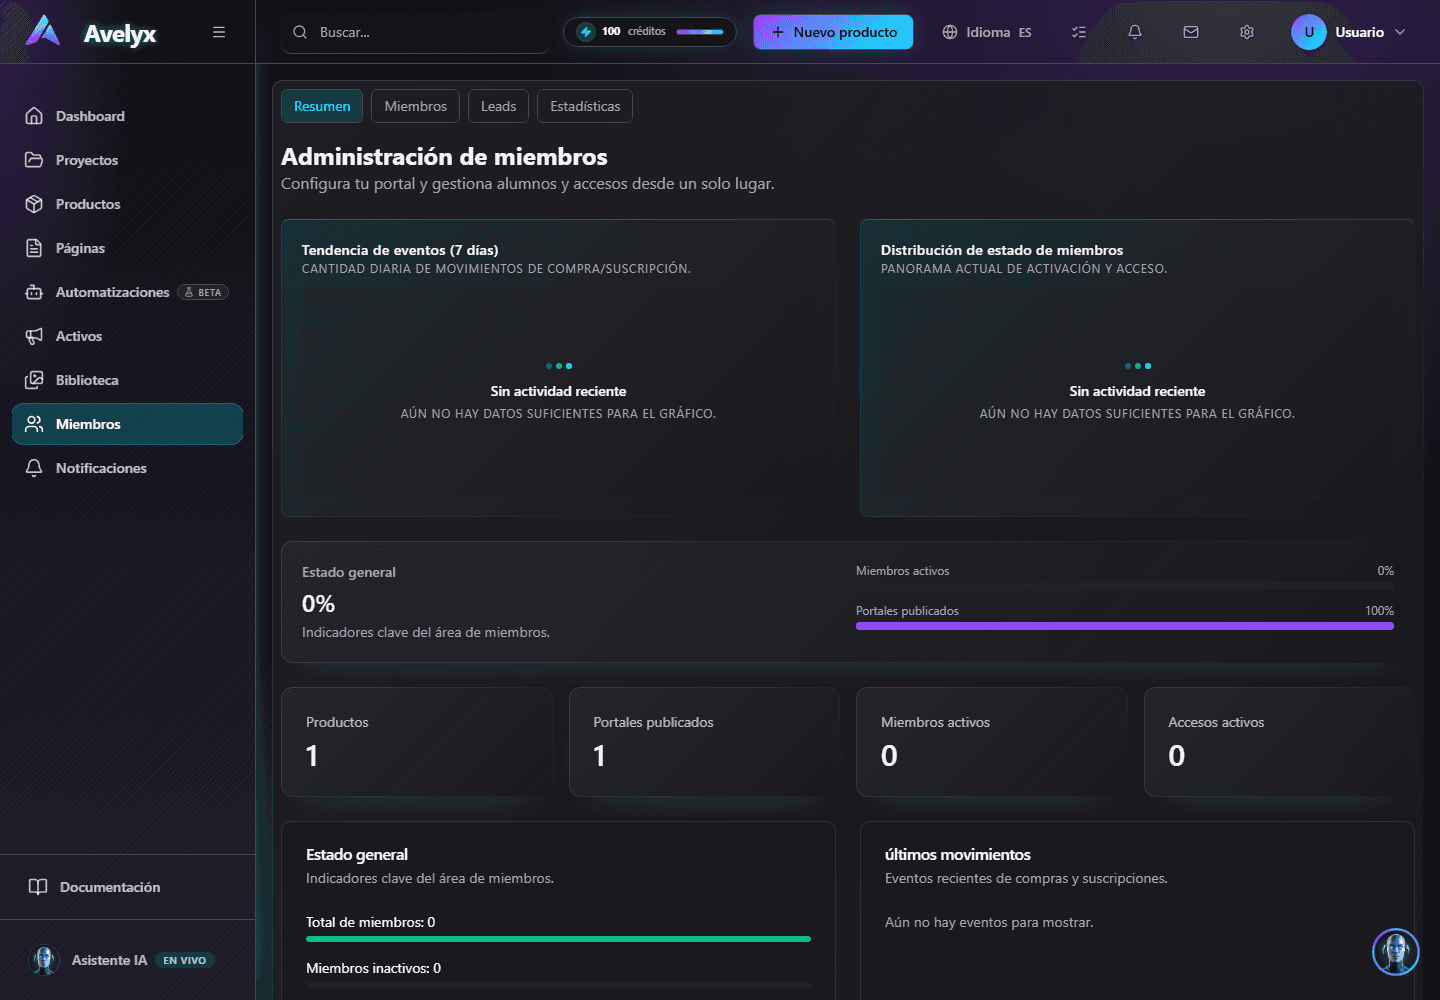Screen dimensions: 1440x1000
Task: Switch to the Estadísticas tab
Action: click(585, 106)
